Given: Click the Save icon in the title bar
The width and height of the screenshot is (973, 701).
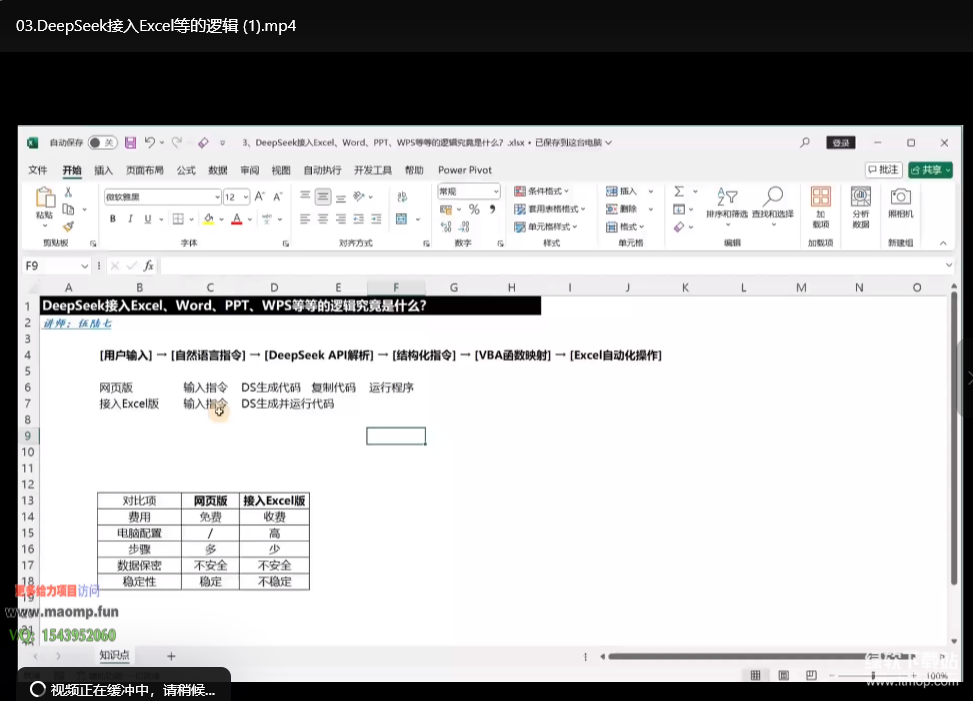Looking at the screenshot, I should click(130, 143).
